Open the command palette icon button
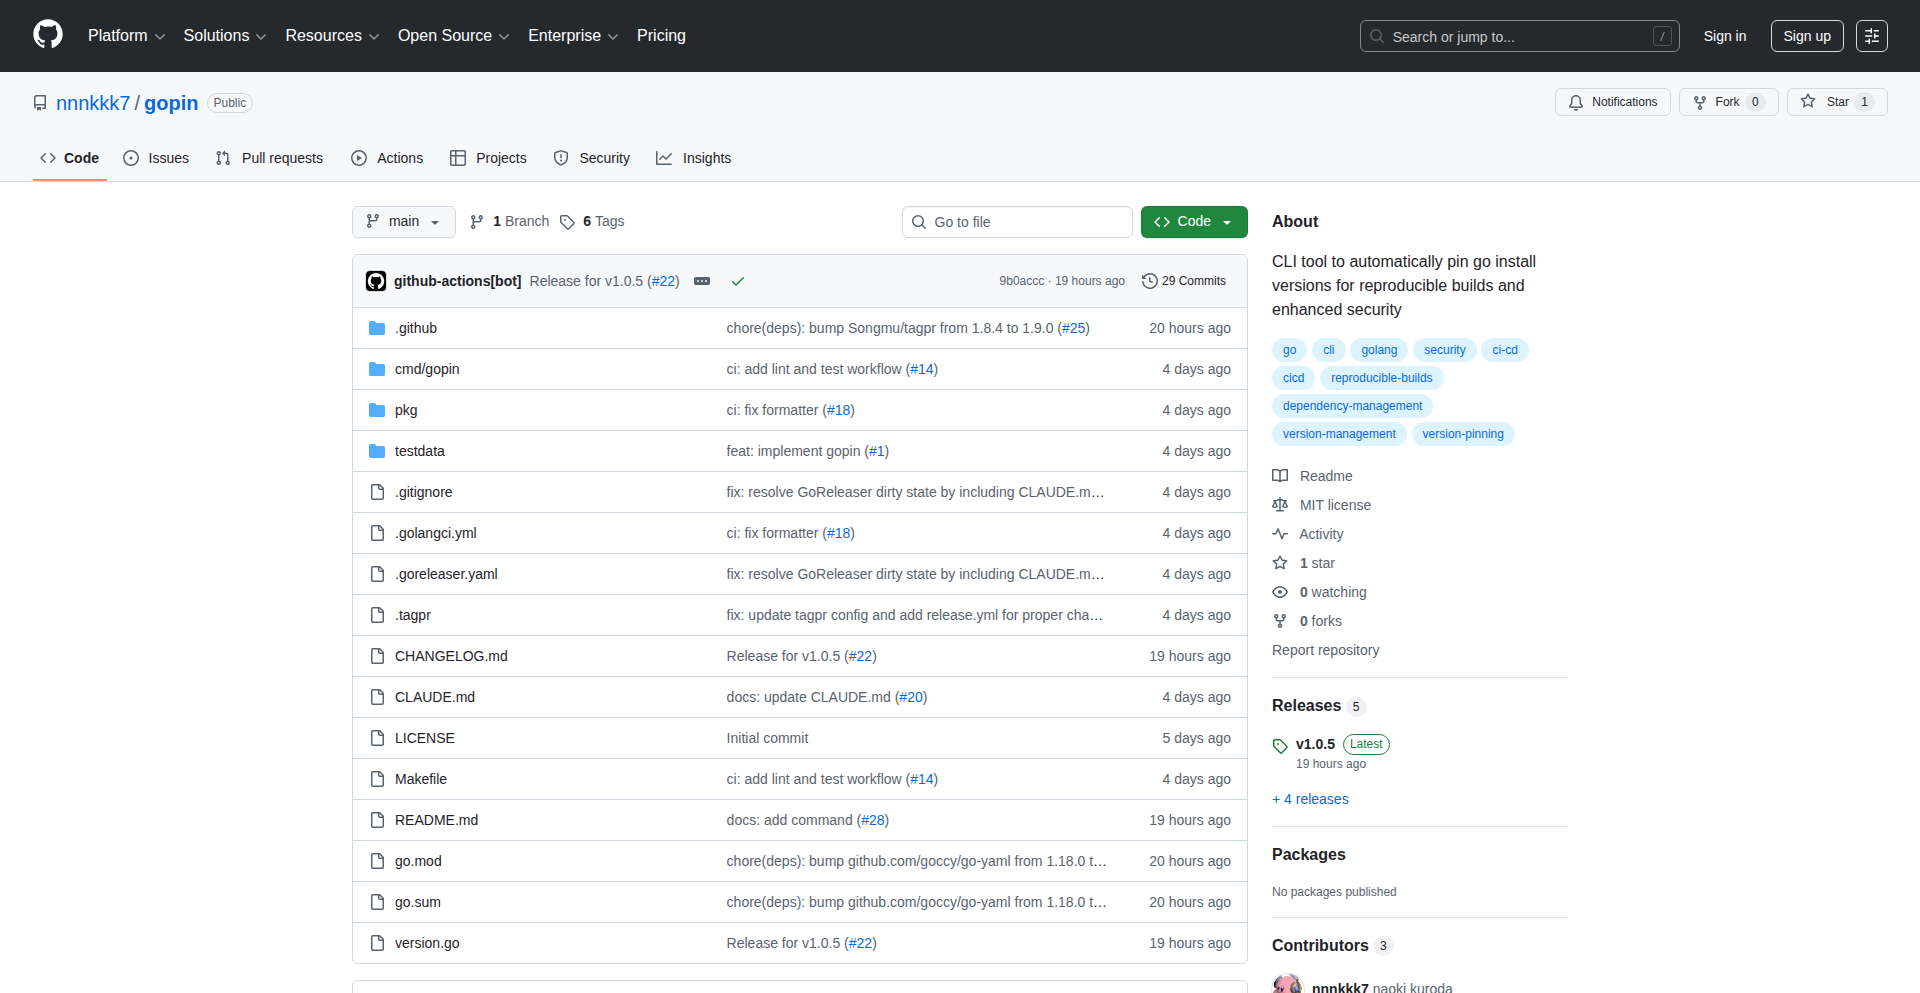The width and height of the screenshot is (1920, 993). click(1871, 36)
